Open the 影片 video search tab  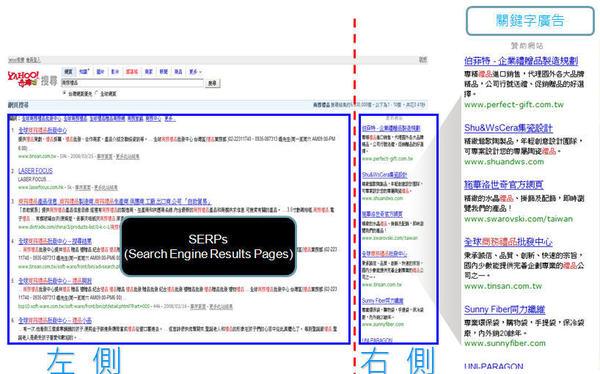(115, 72)
